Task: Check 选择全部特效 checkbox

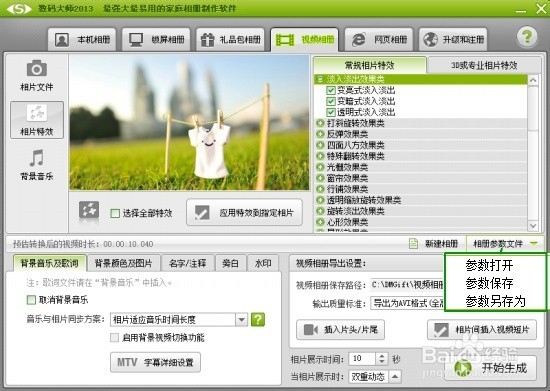Action: pyautogui.click(x=115, y=213)
